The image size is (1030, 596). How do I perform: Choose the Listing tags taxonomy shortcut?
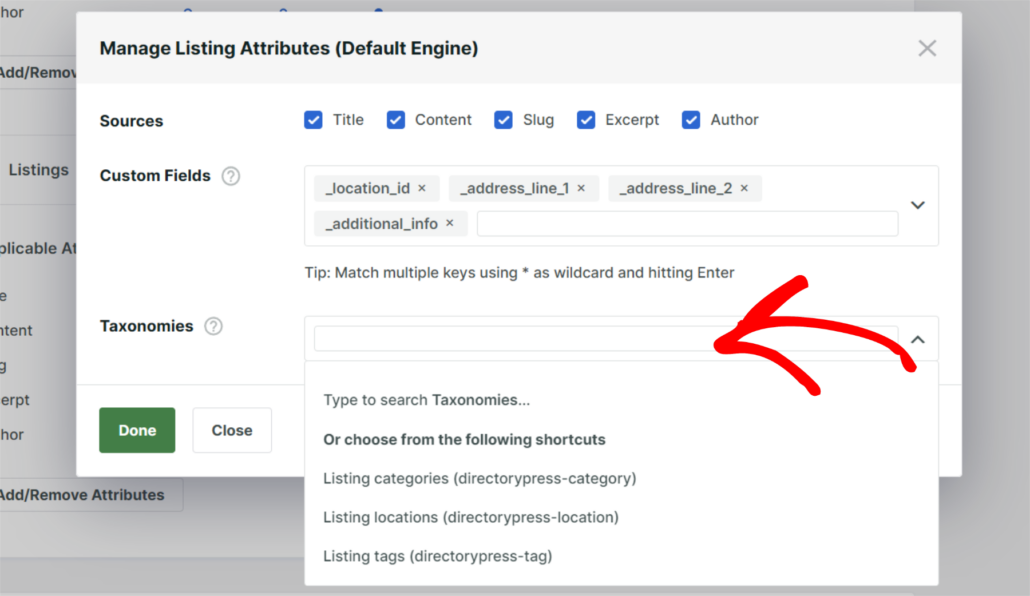coord(437,556)
